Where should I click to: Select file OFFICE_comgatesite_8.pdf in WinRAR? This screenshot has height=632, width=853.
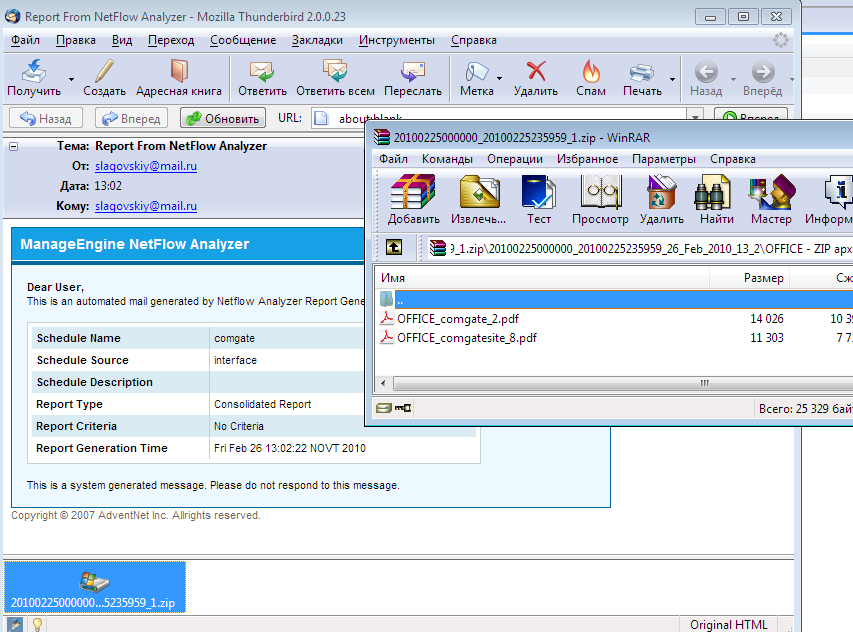467,338
